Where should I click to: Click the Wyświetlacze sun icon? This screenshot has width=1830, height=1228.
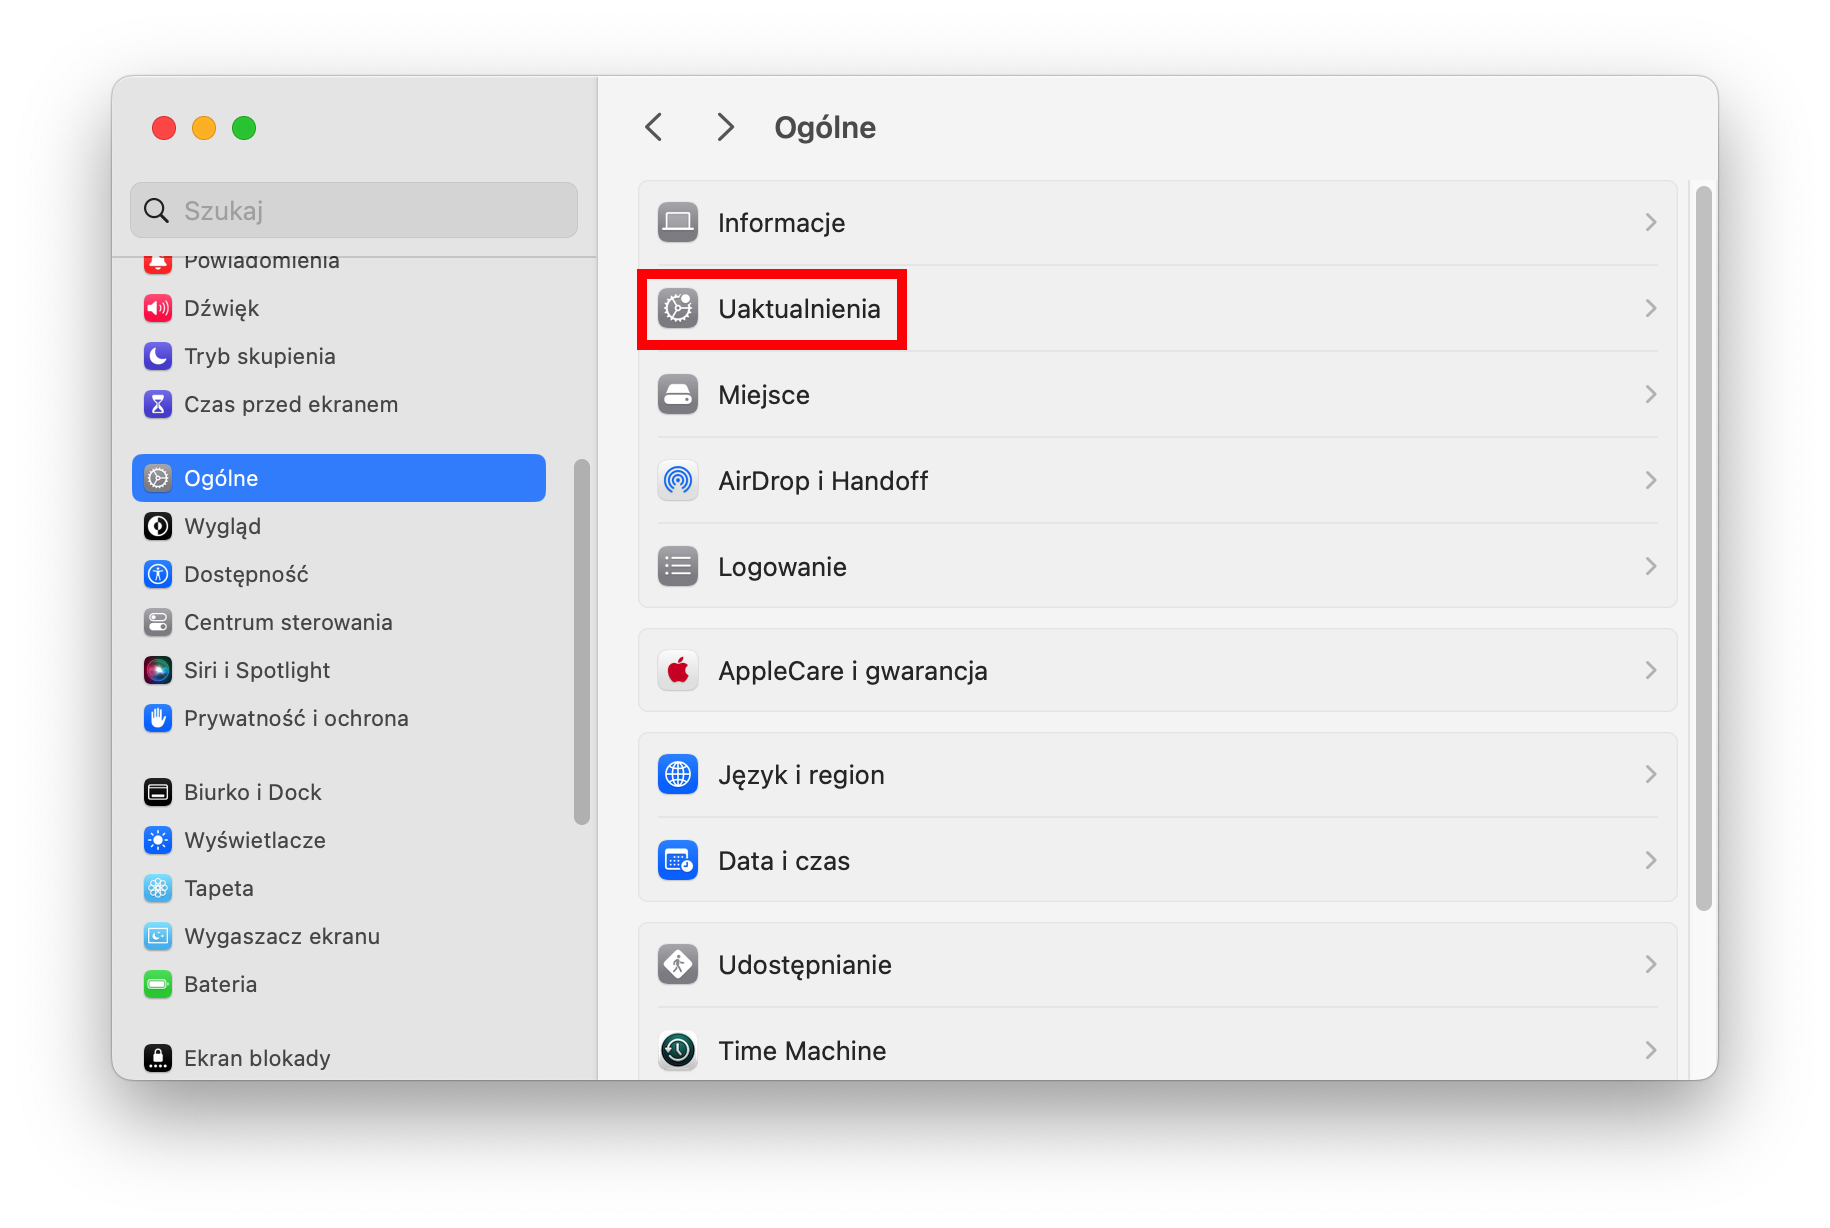coord(158,840)
